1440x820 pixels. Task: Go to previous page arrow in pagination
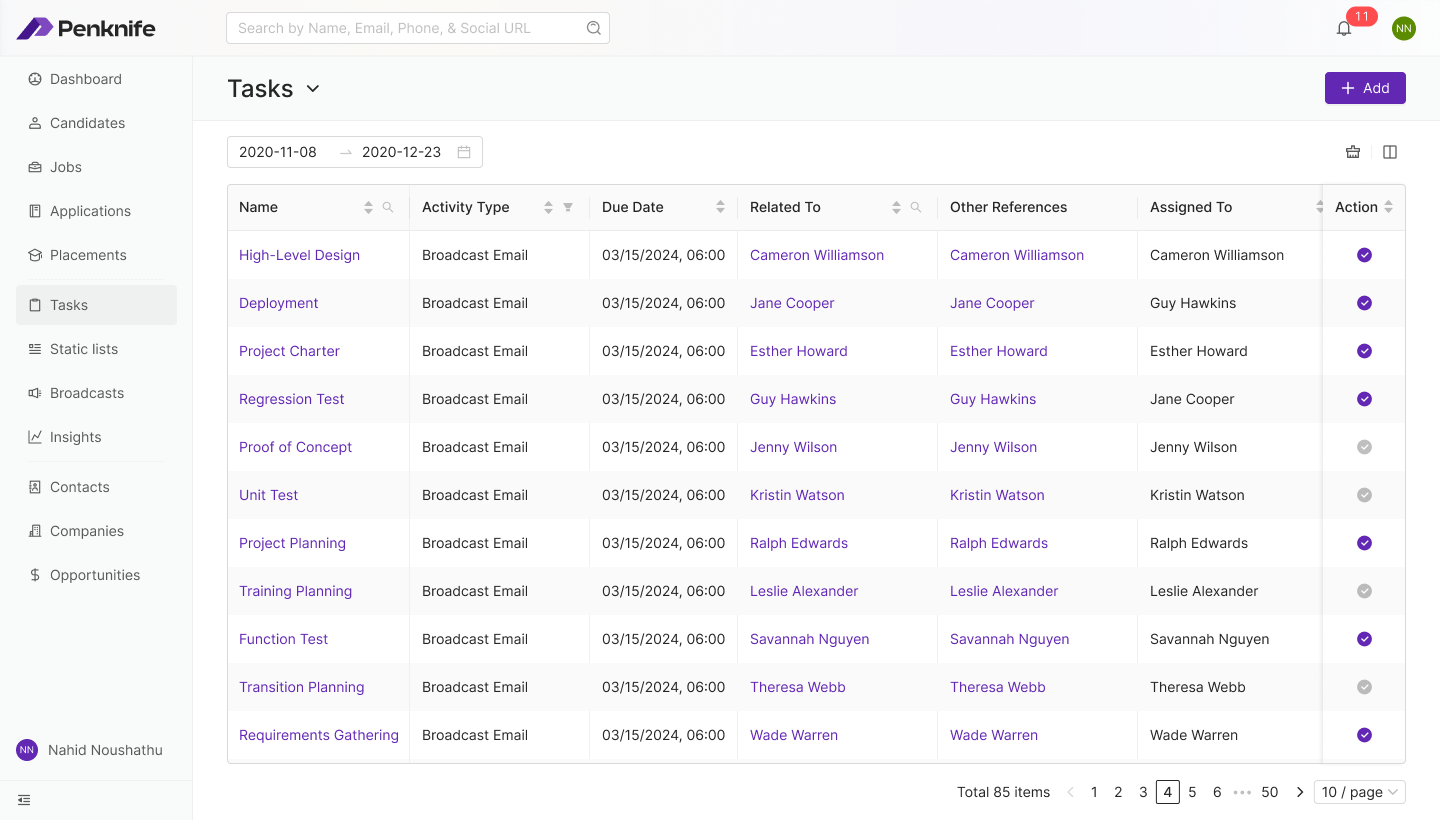(x=1070, y=792)
